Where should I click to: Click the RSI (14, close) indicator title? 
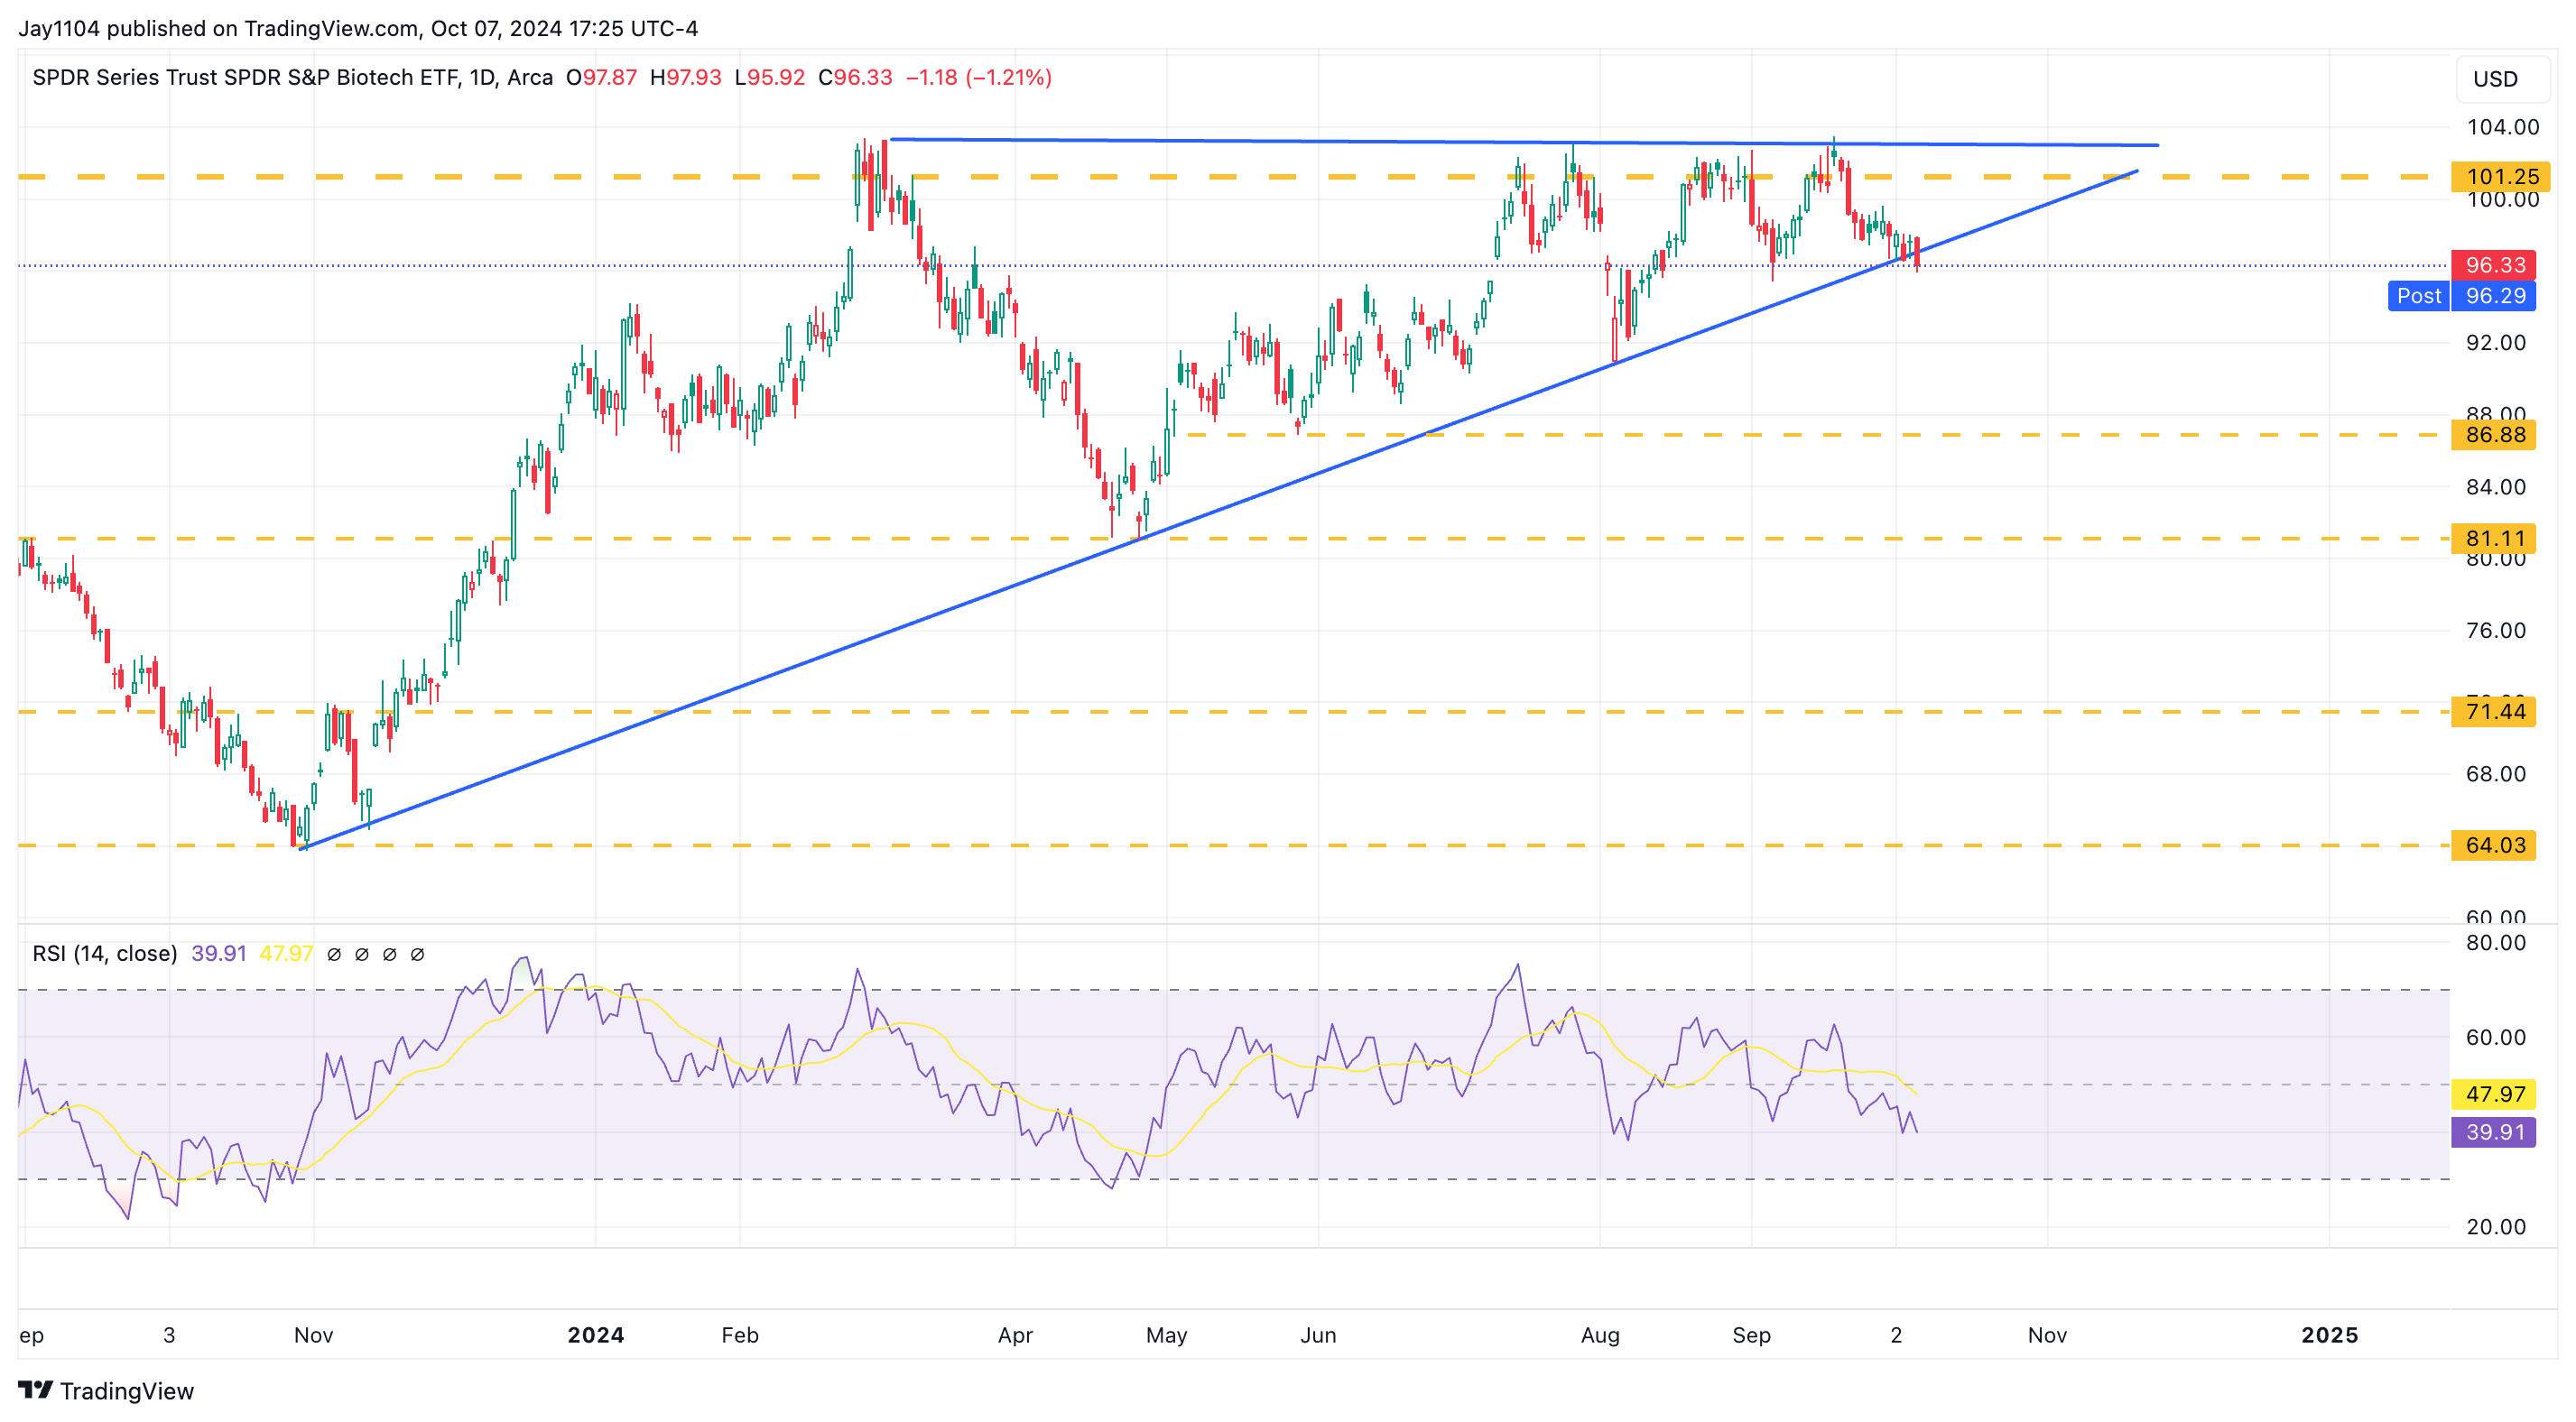click(x=105, y=954)
